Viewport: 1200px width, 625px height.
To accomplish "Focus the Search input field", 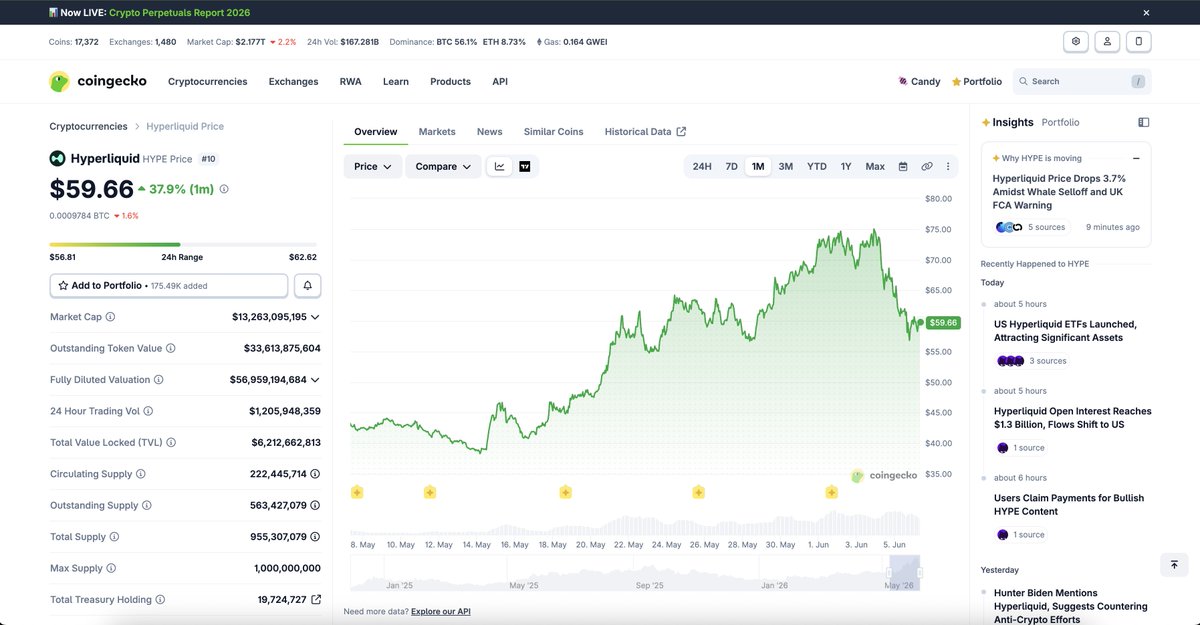I will [1082, 82].
